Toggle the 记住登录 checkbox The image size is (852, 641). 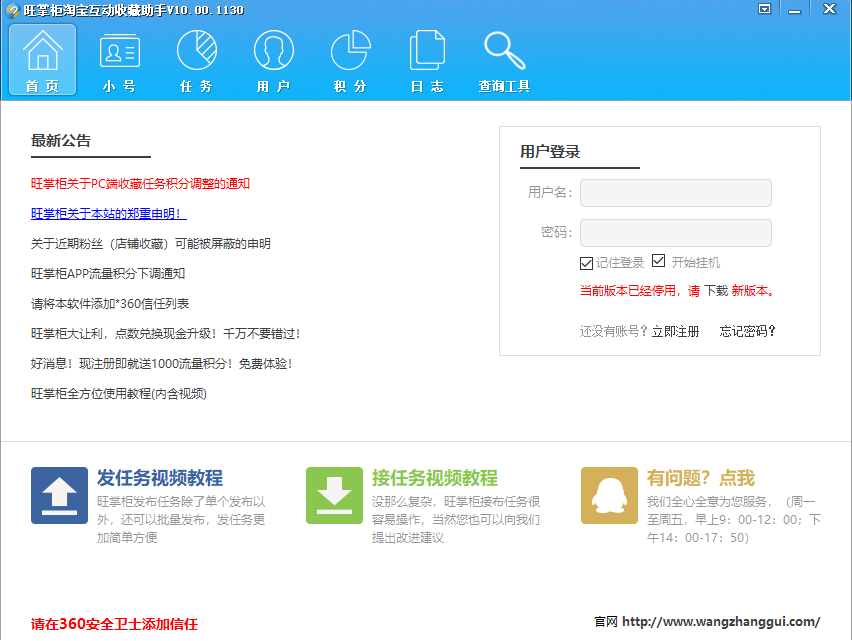pos(586,263)
